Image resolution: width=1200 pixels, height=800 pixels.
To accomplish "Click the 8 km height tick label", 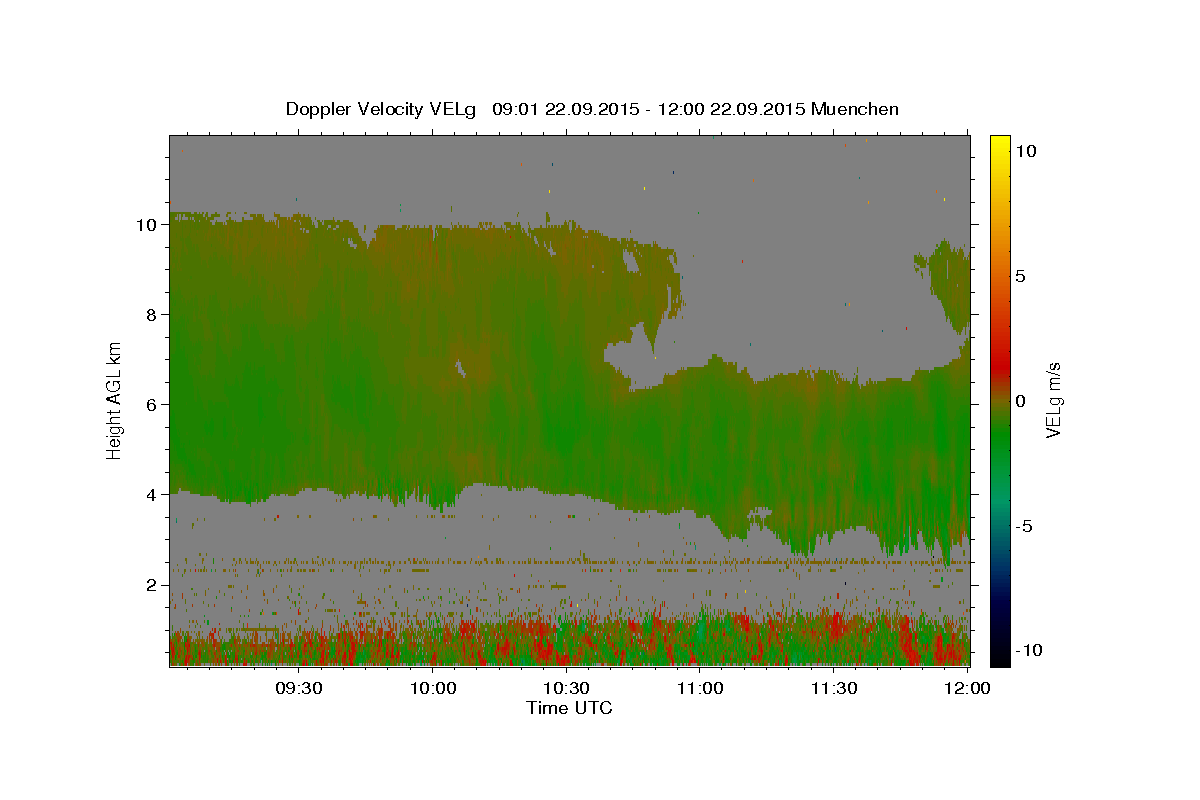I will pyautogui.click(x=150, y=314).
